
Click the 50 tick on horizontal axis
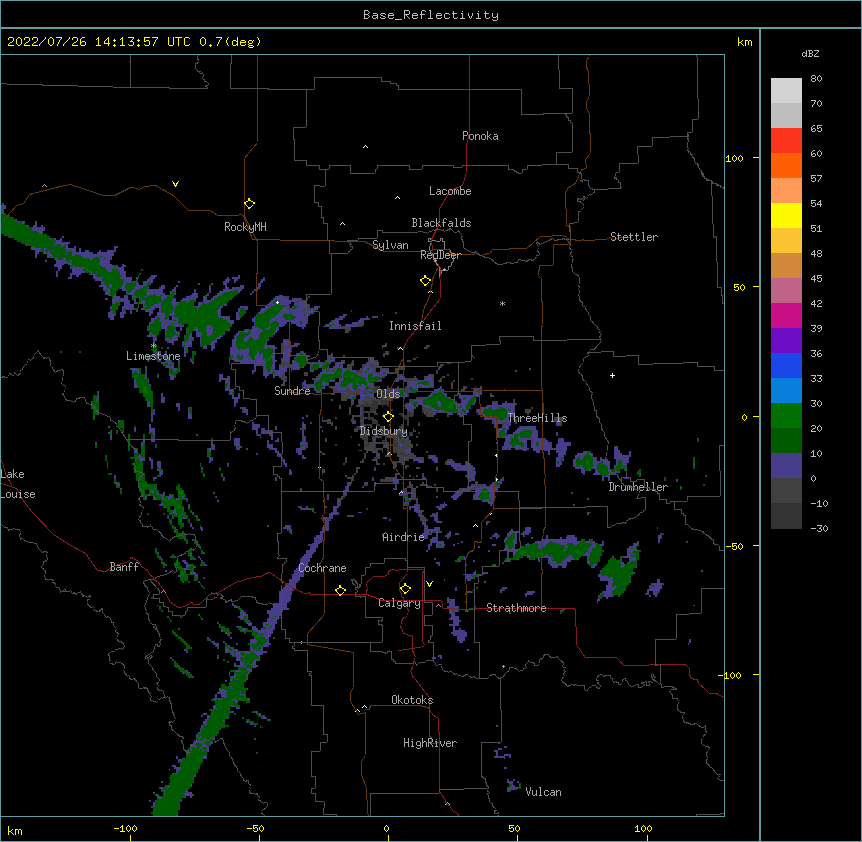point(514,828)
